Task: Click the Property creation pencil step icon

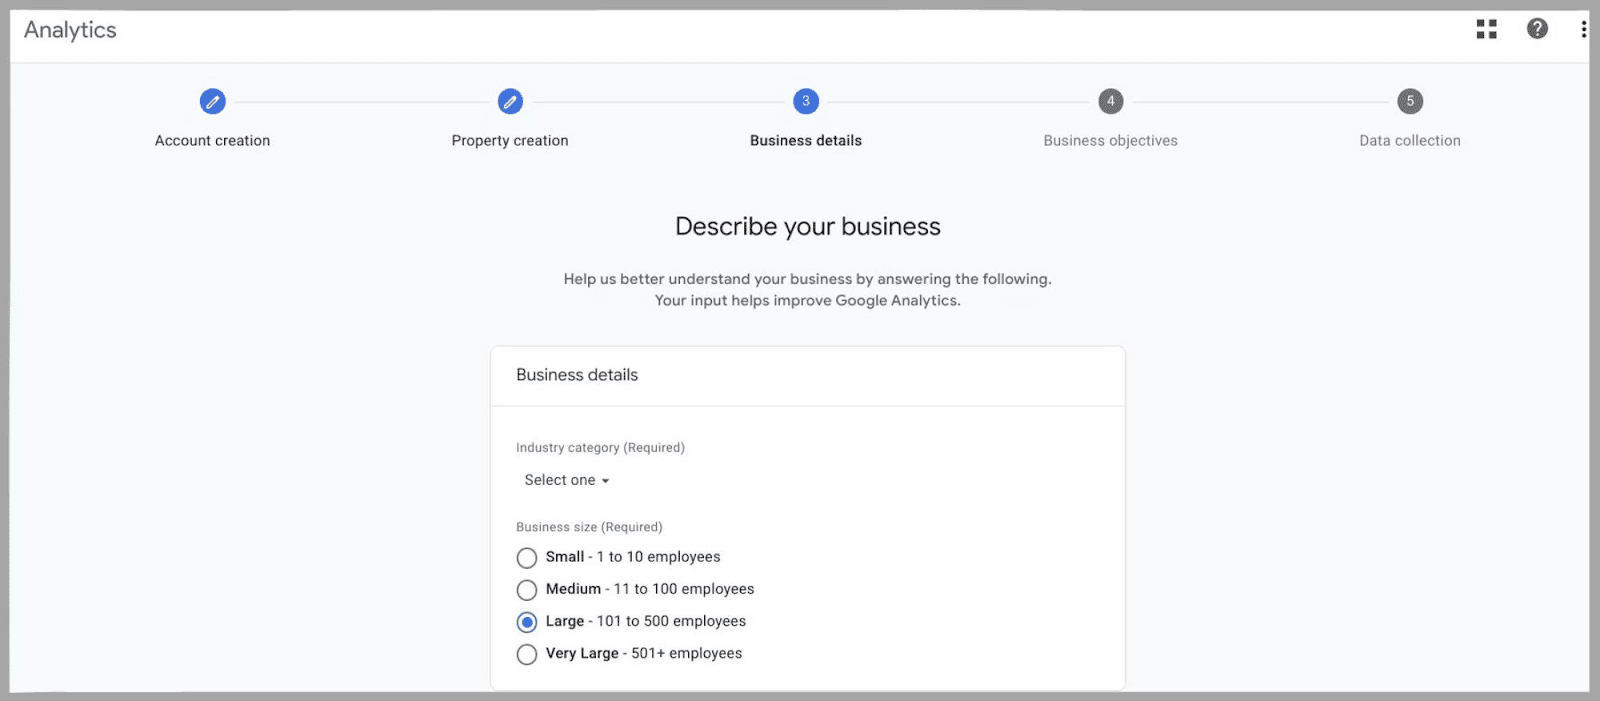Action: (510, 101)
